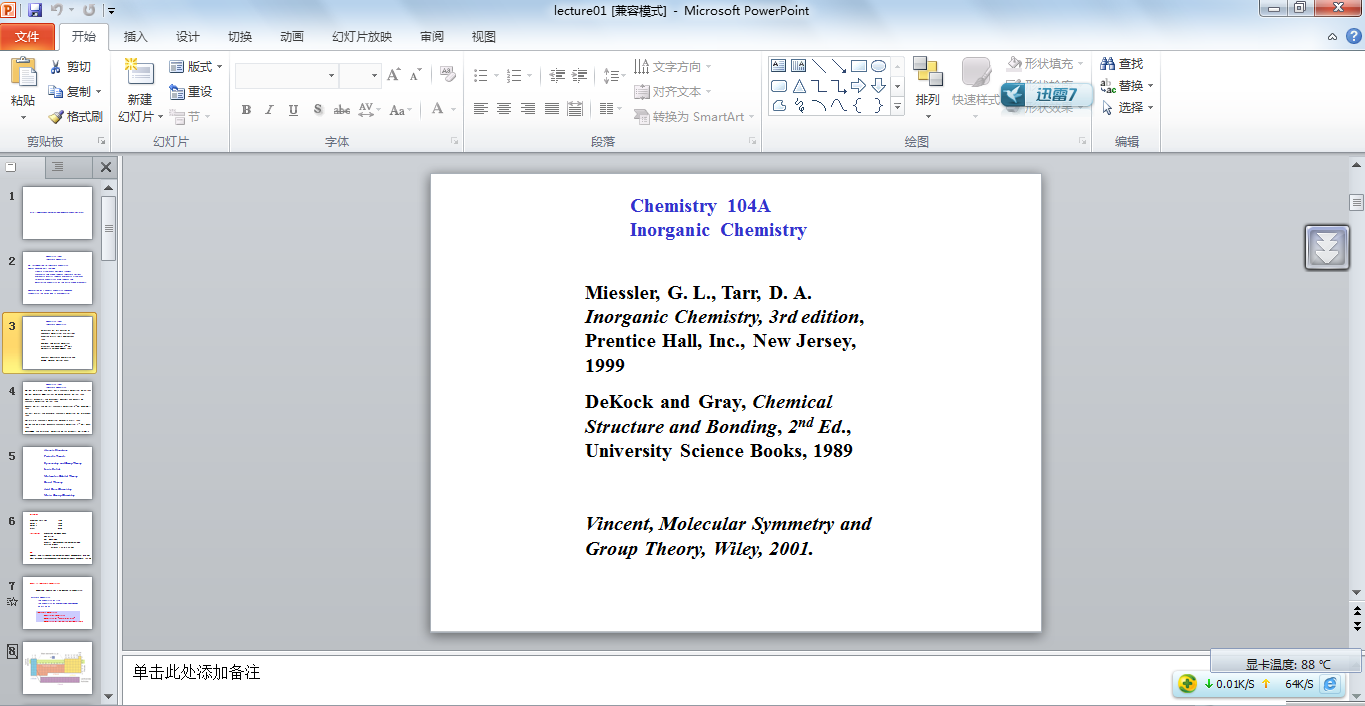Viewport: 1365px width, 706px height.
Task: Toggle center text alignment
Action: coord(504,109)
